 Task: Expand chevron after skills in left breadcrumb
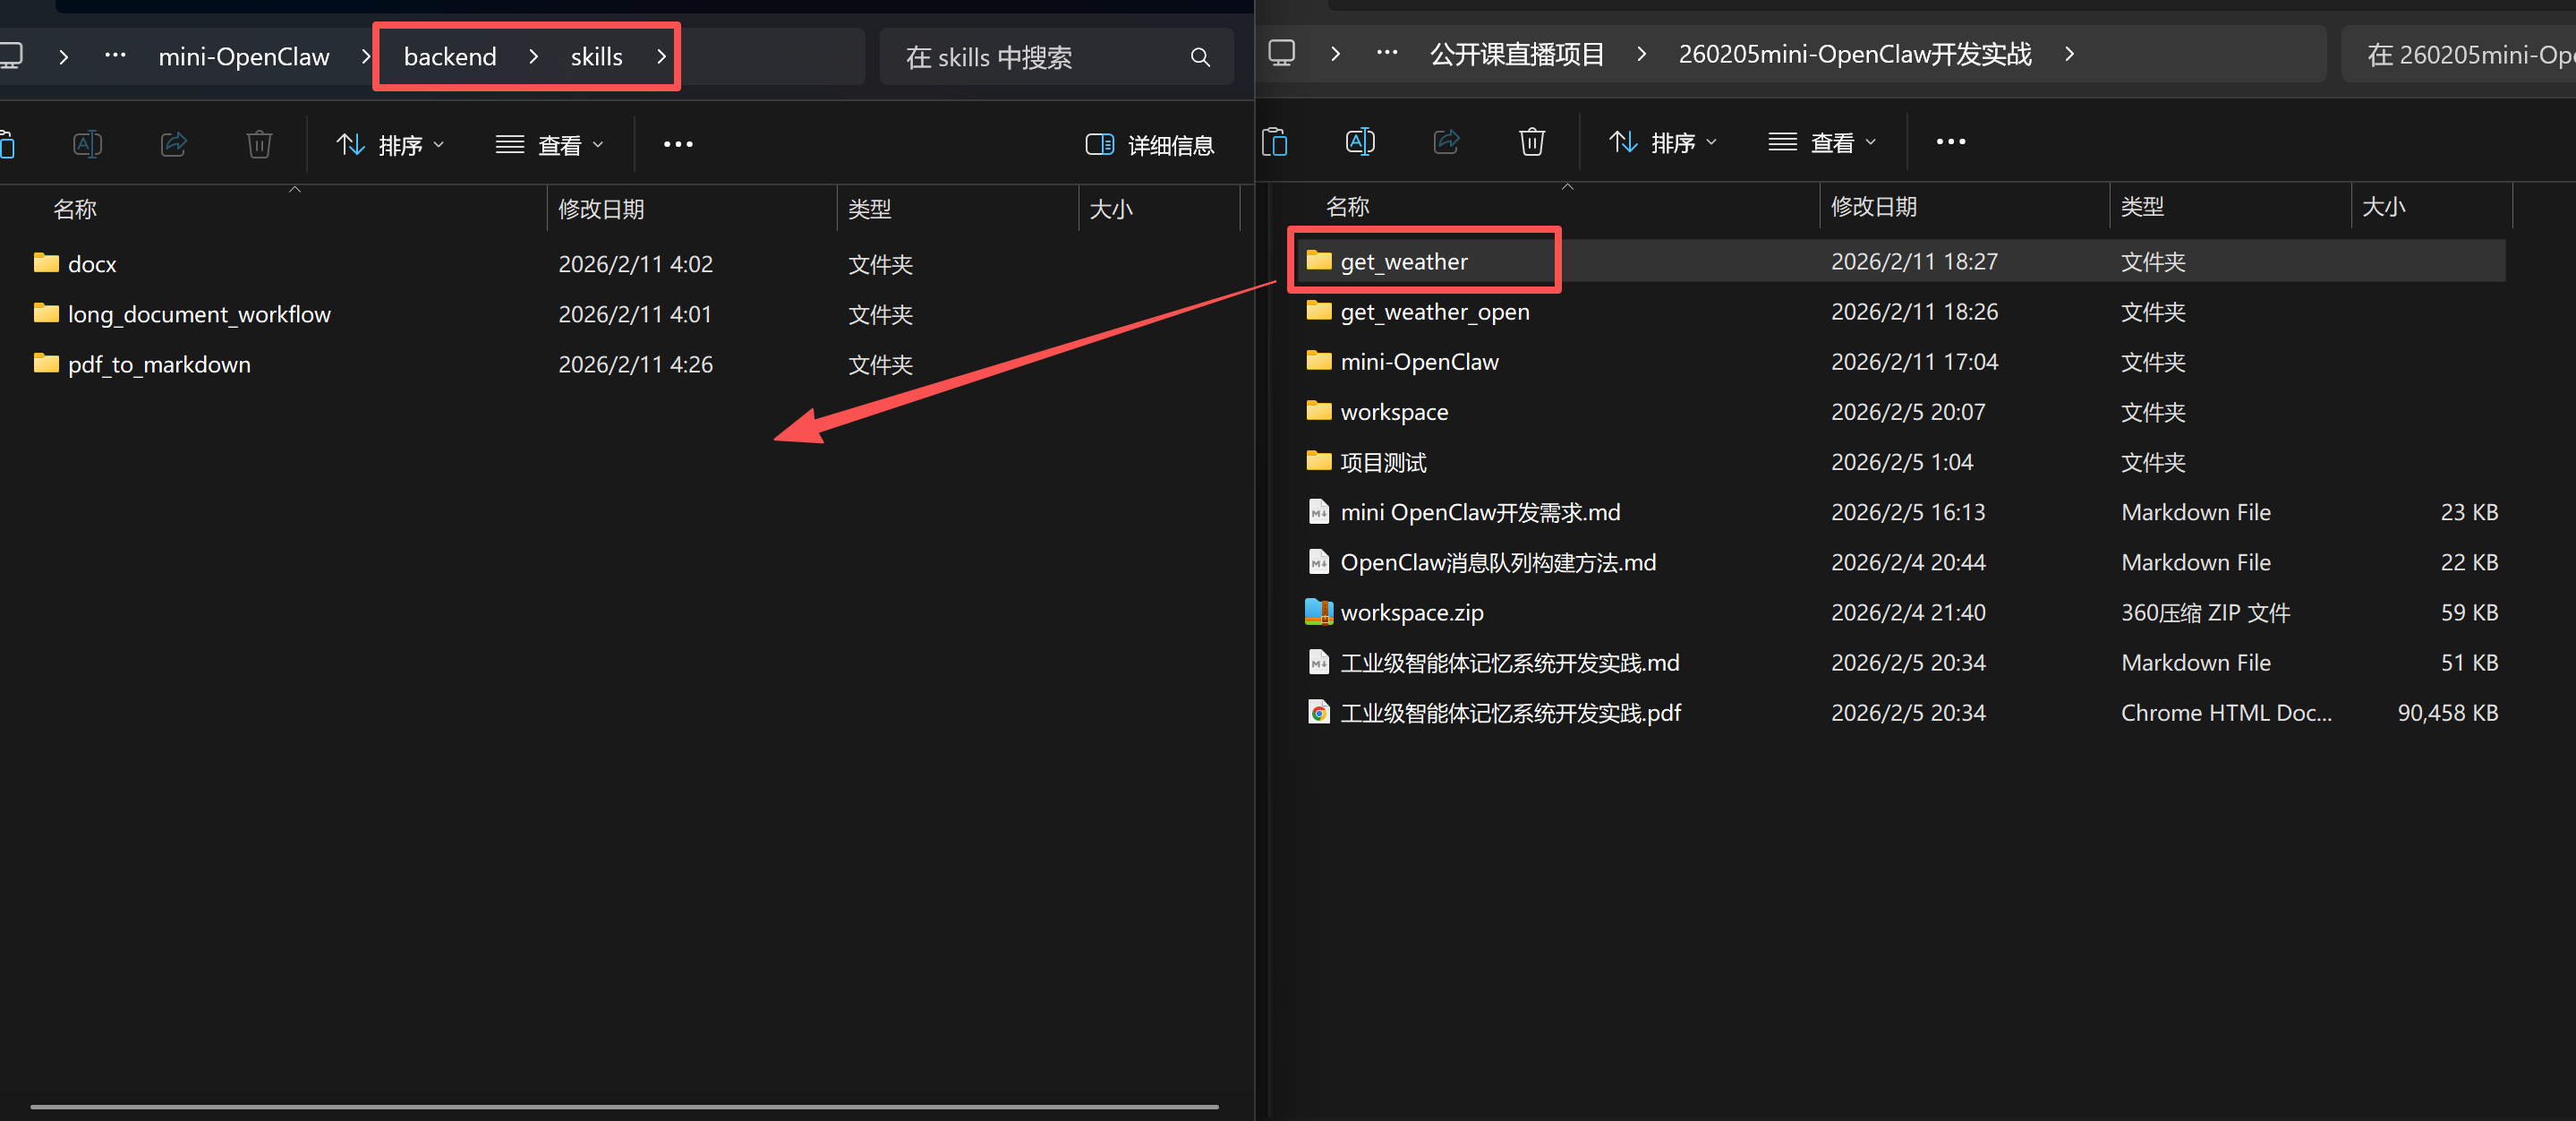point(661,57)
